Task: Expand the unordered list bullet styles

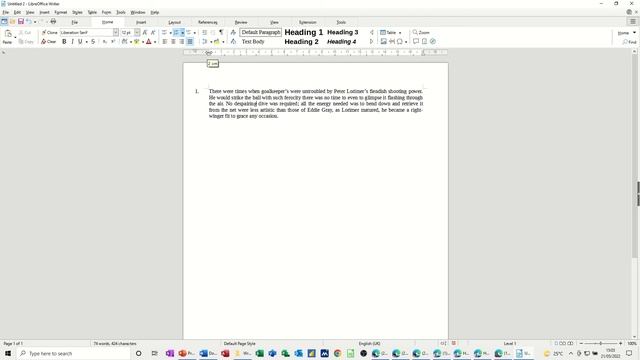Action: point(170,33)
